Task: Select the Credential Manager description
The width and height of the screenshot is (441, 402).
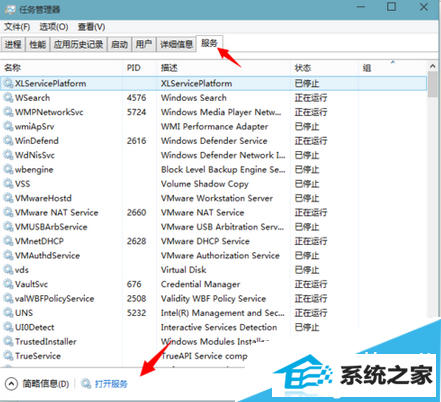Action: click(x=200, y=284)
